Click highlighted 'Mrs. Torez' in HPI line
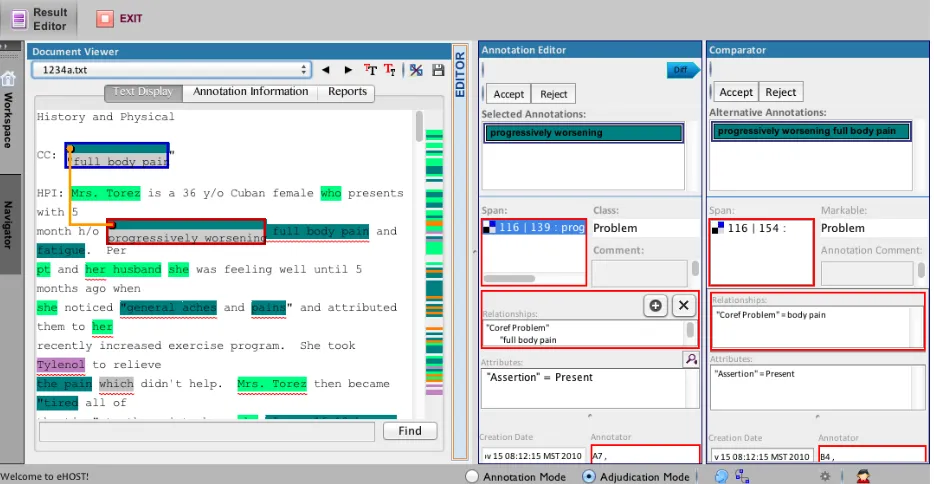Image resolution: width=934 pixels, height=484 pixels. pyautogui.click(x=105, y=193)
